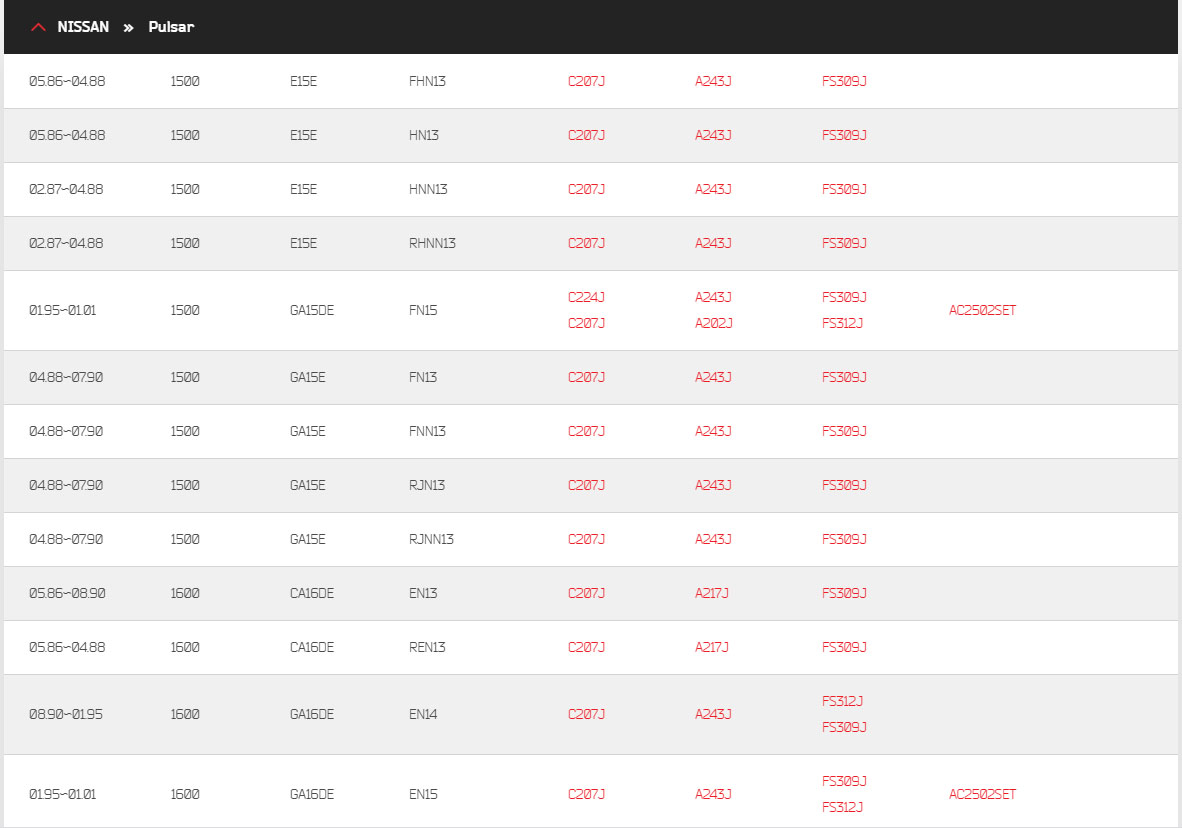Open A243J link in EN15 row
Viewport: 1182px width, 828px height.
click(713, 794)
